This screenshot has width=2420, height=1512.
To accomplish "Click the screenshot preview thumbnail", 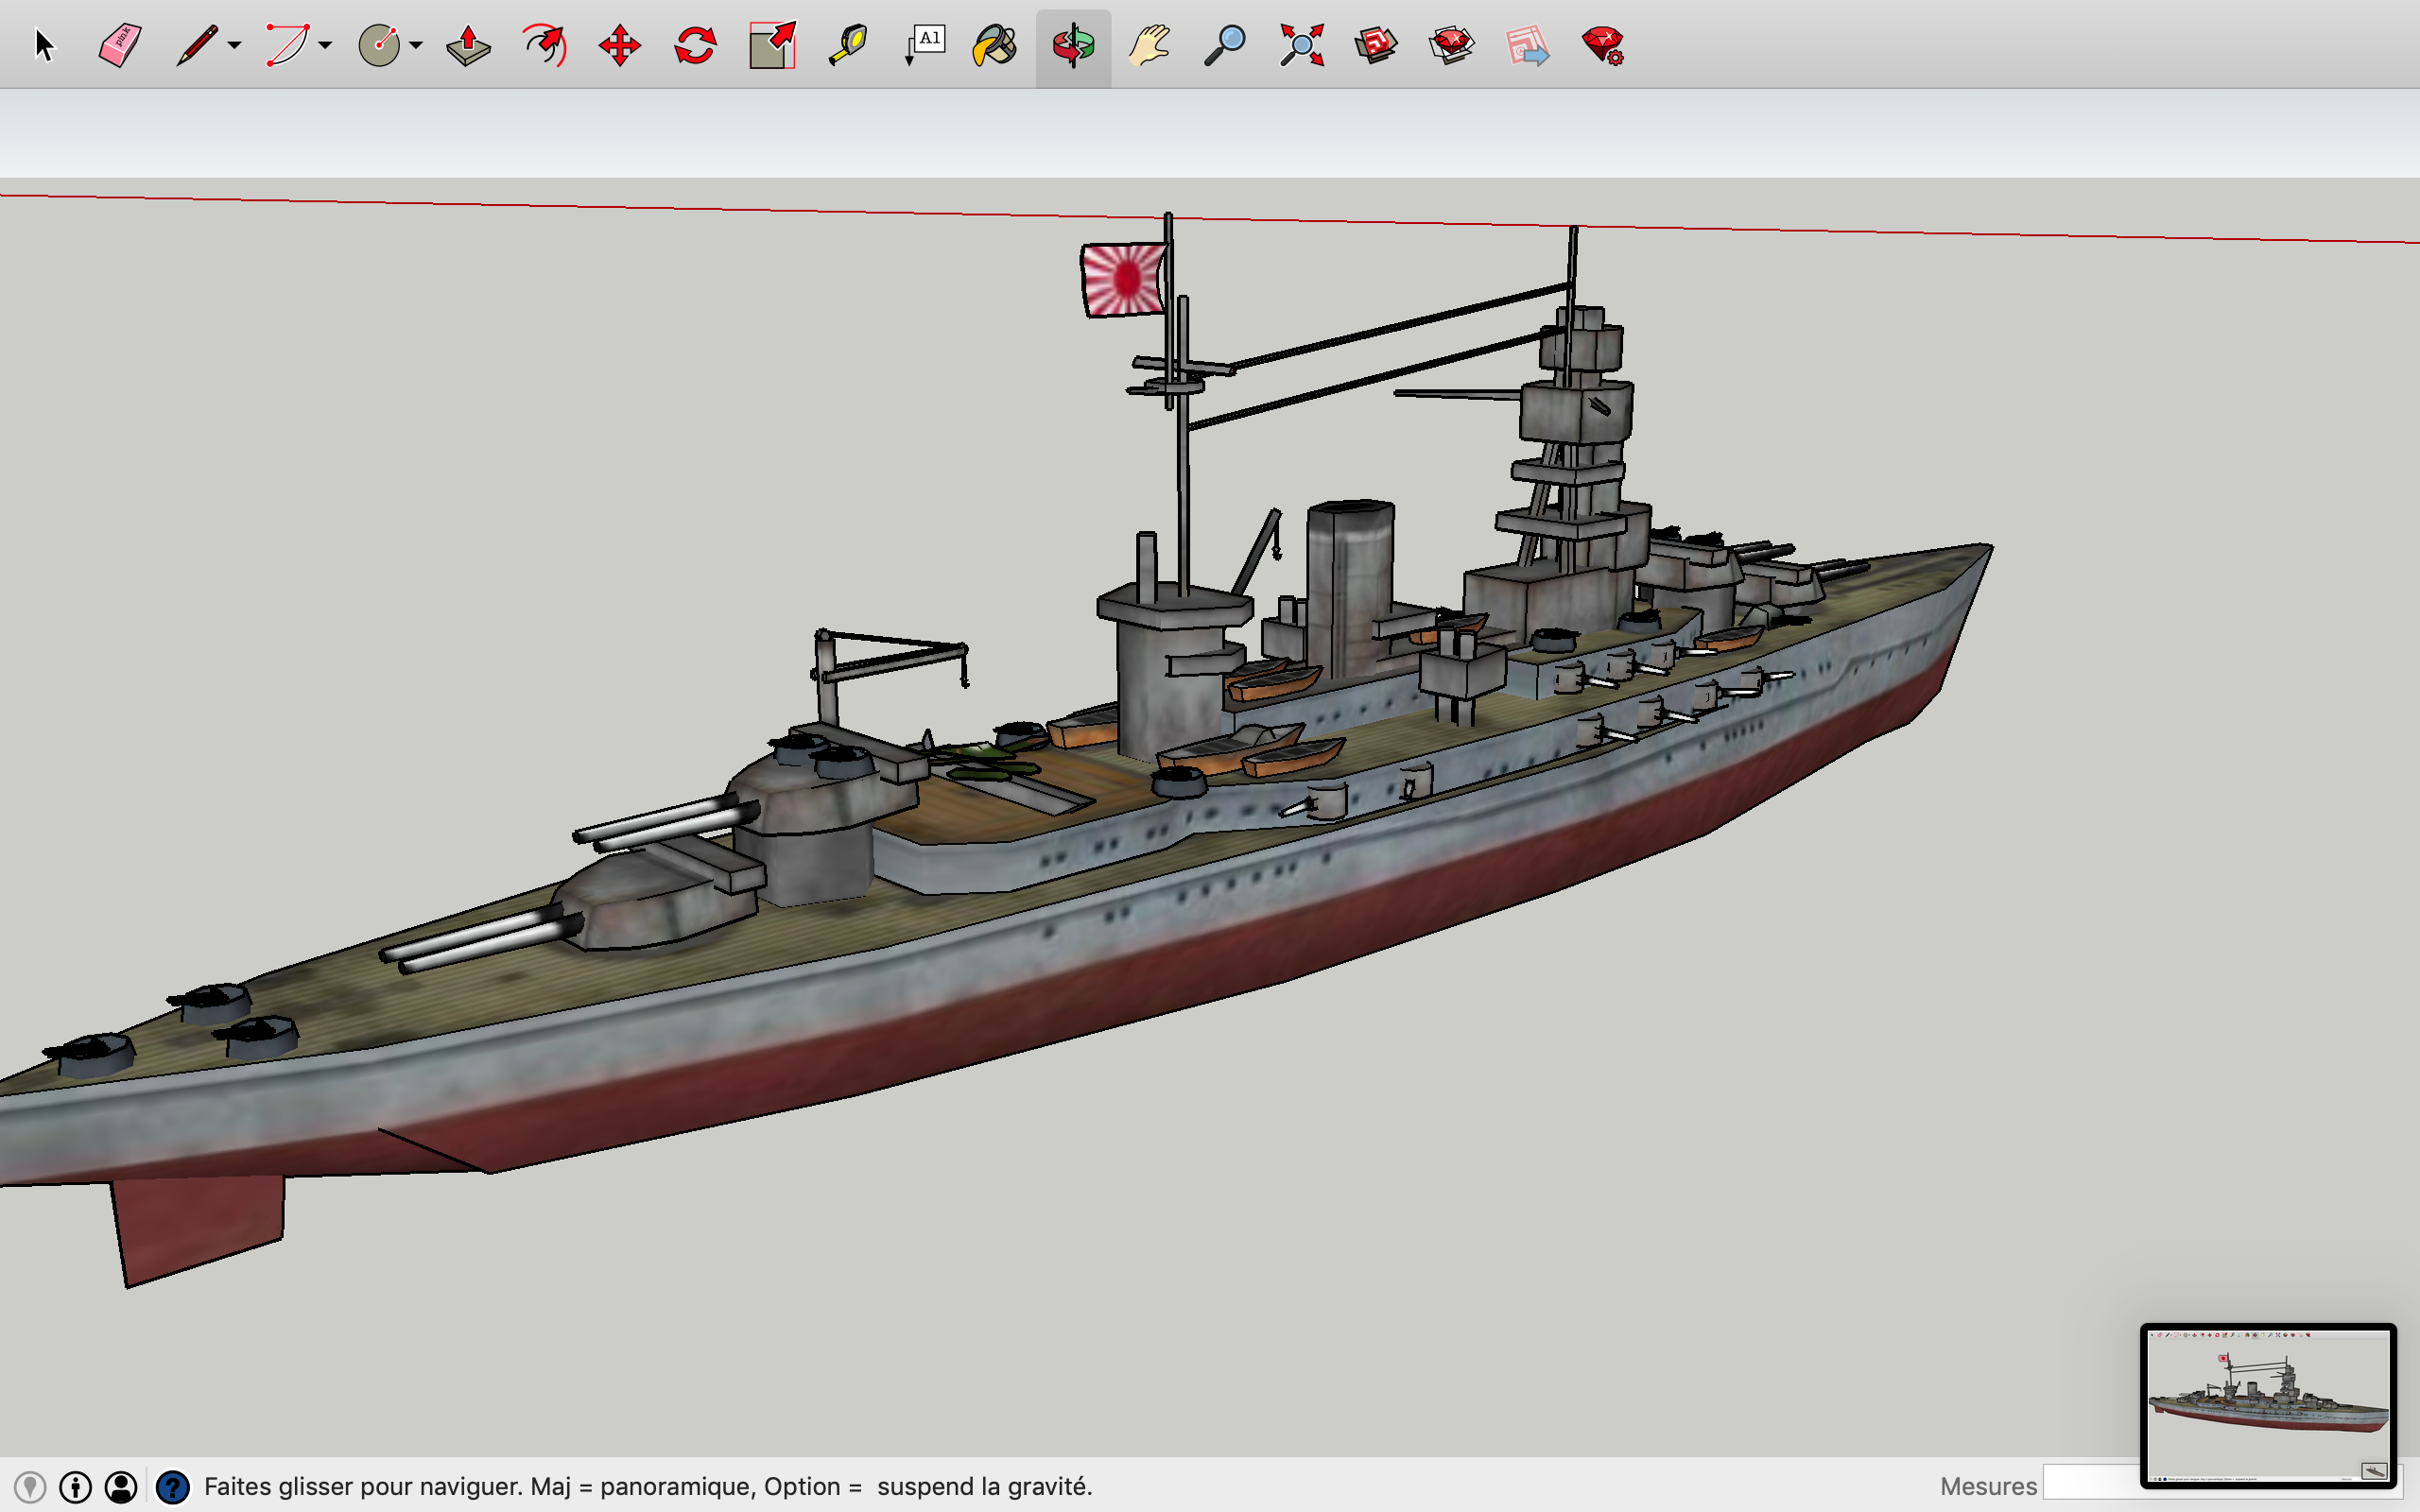I will click(x=2268, y=1405).
